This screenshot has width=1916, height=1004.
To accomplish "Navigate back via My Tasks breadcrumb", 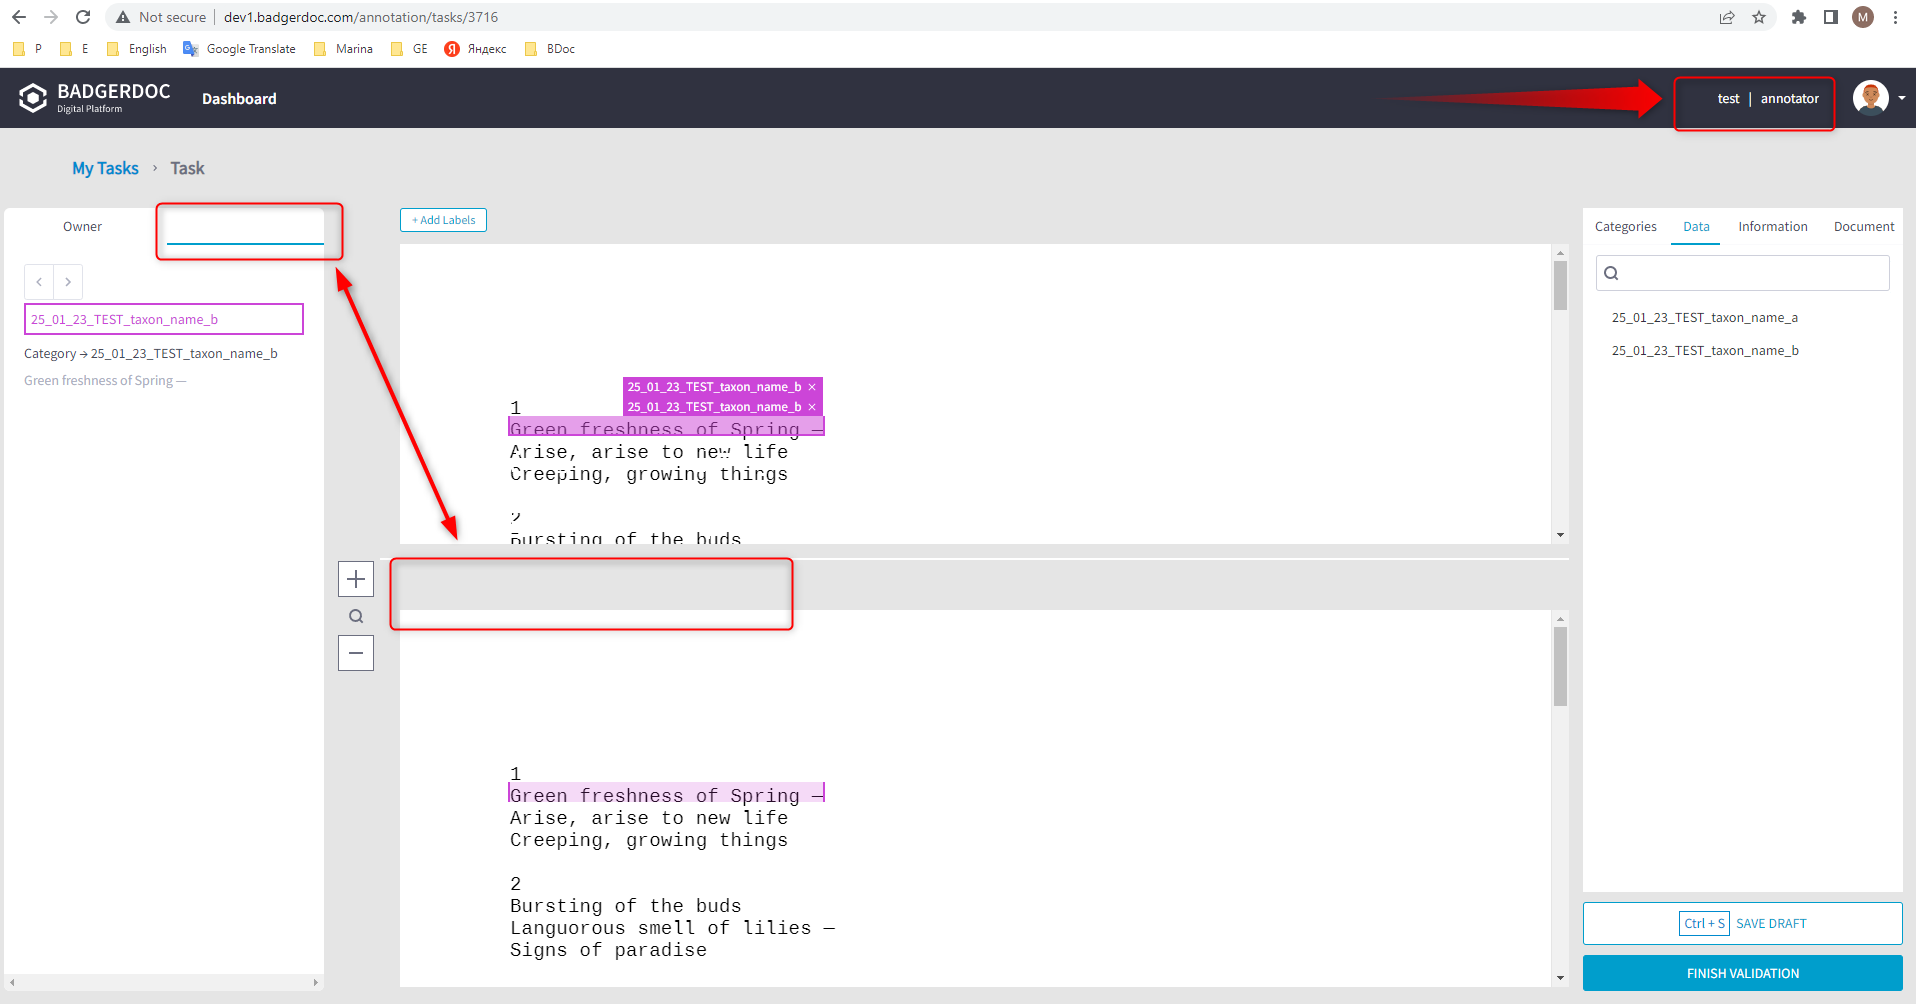I will coord(105,168).
